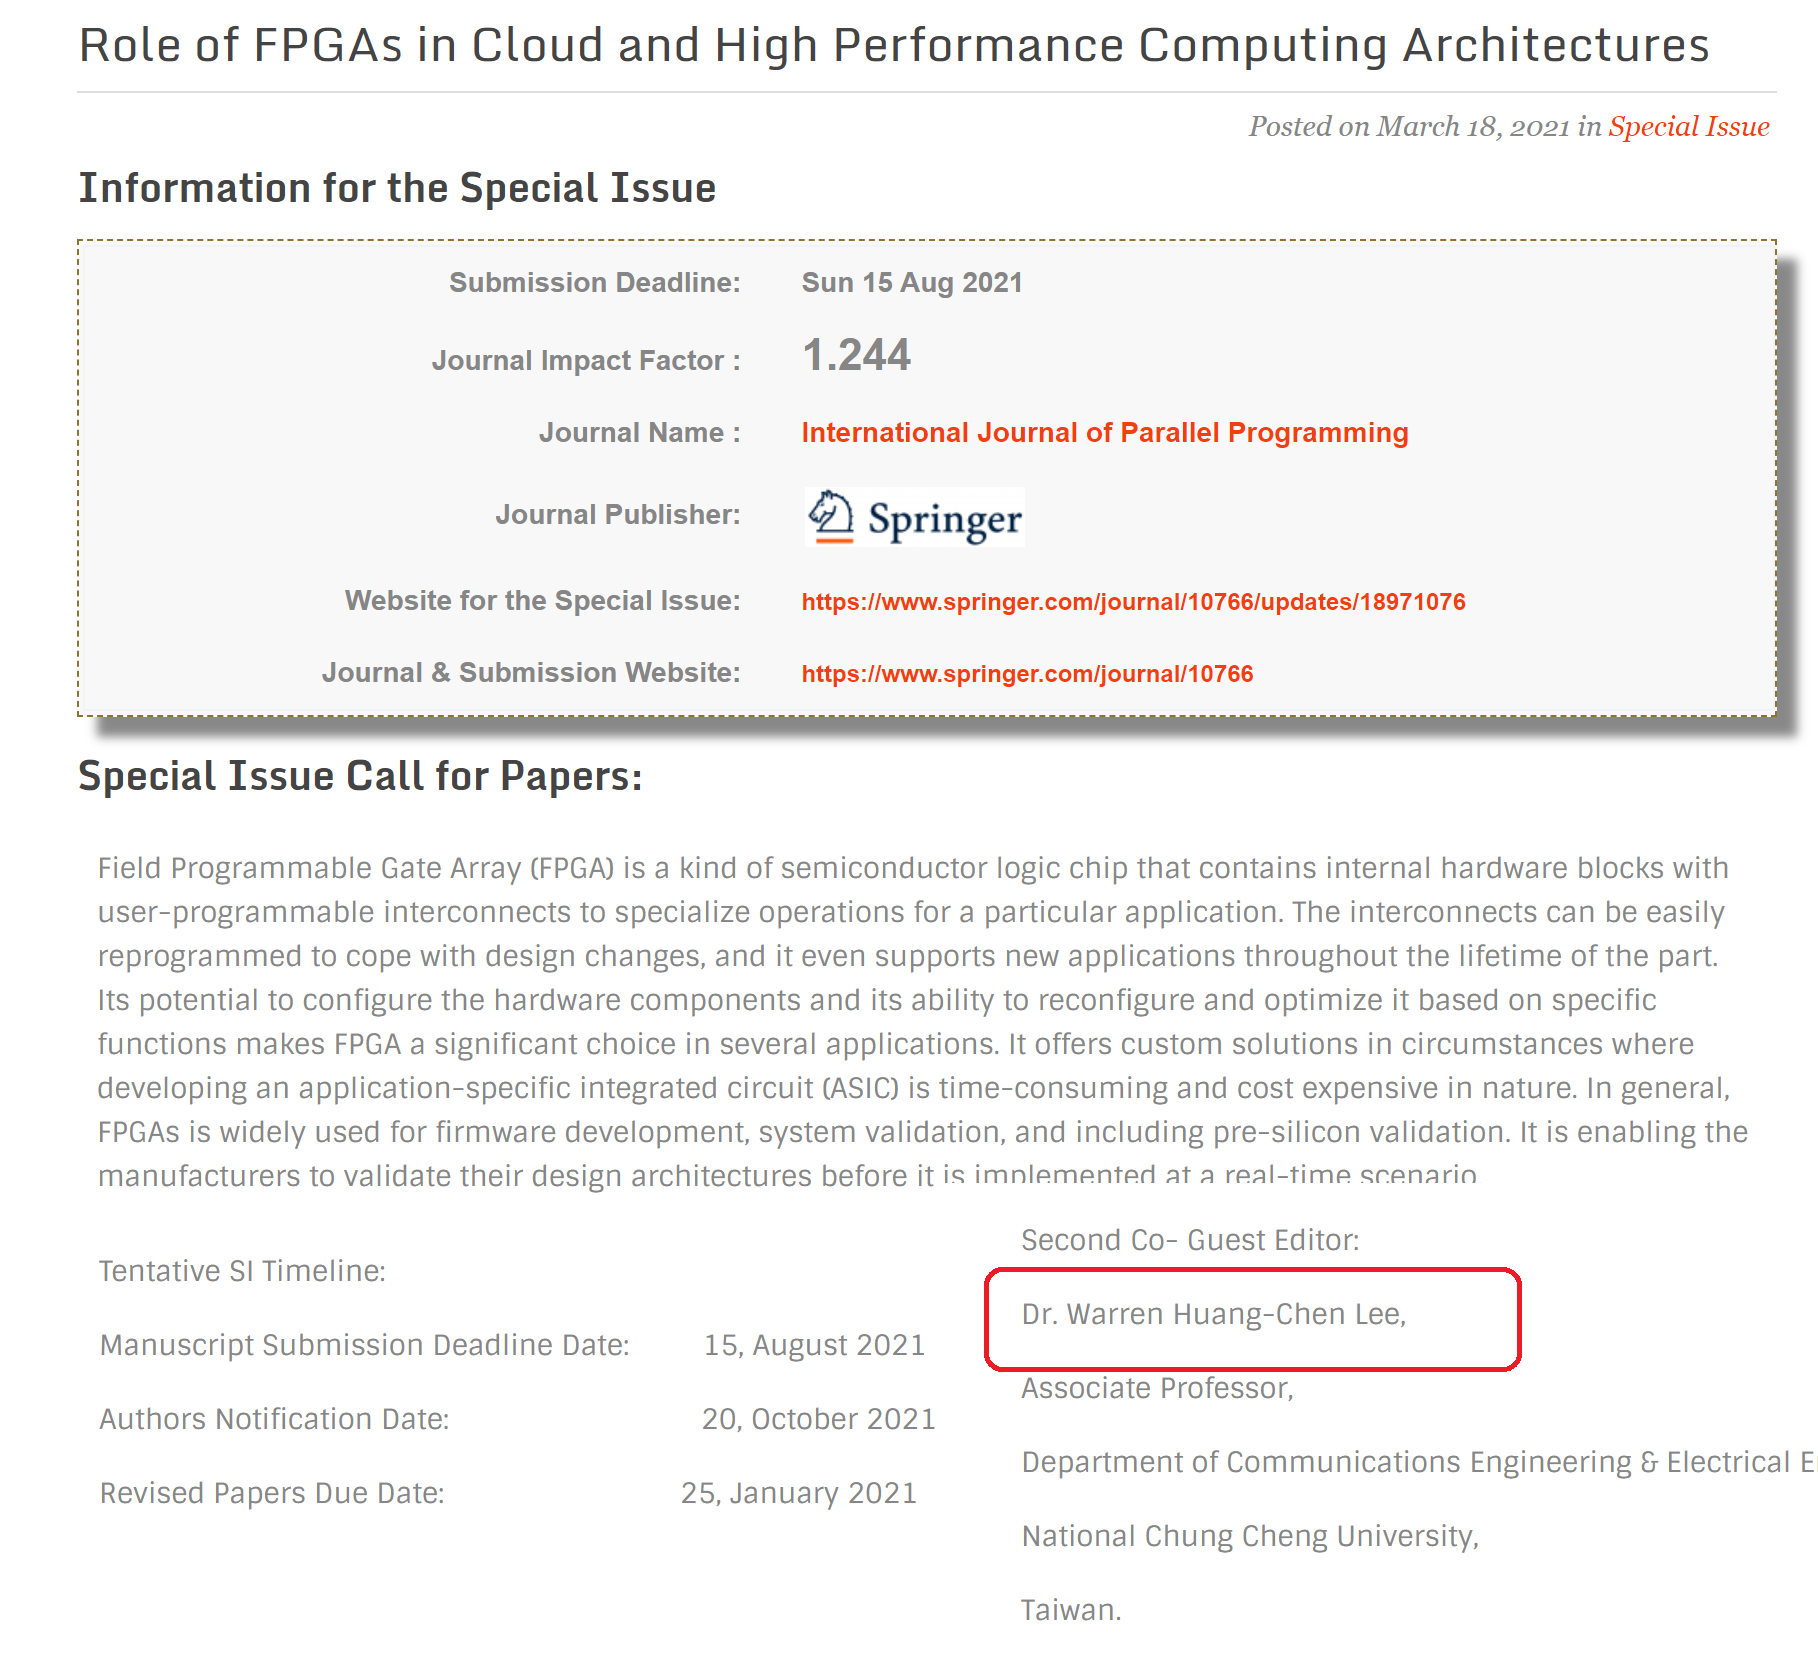Image resolution: width=1818 pixels, height=1666 pixels.
Task: Click the Second Co- Guest Editor label
Action: tap(1190, 1241)
